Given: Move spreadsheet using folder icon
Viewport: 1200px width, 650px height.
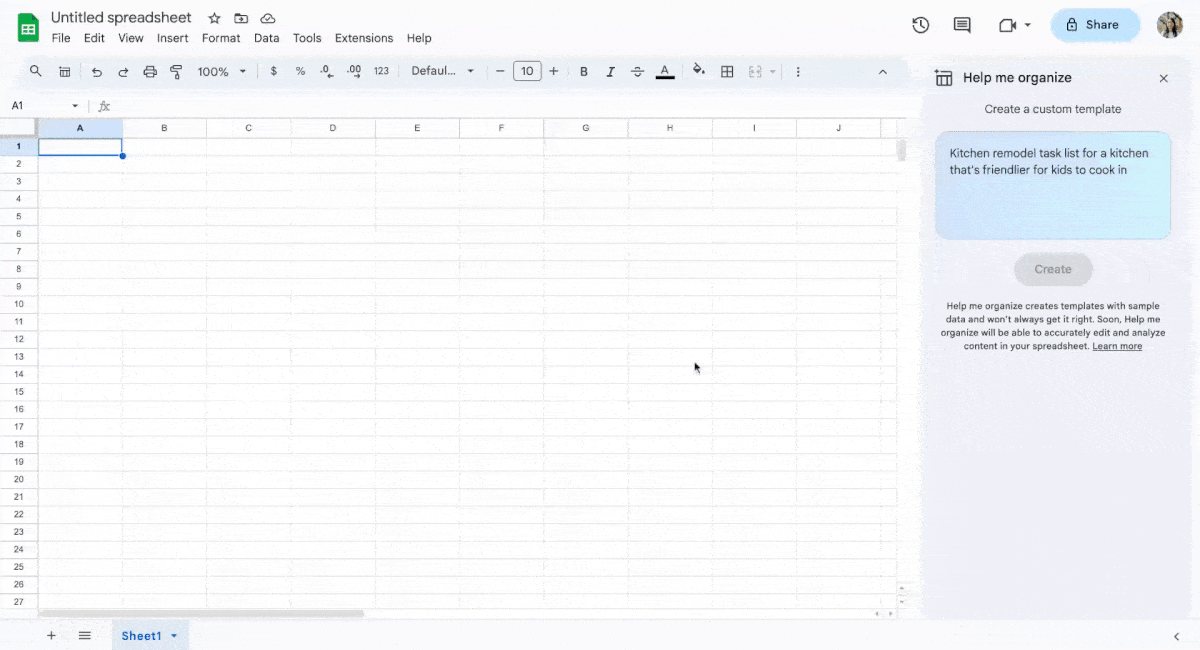Looking at the screenshot, I should pyautogui.click(x=241, y=18).
